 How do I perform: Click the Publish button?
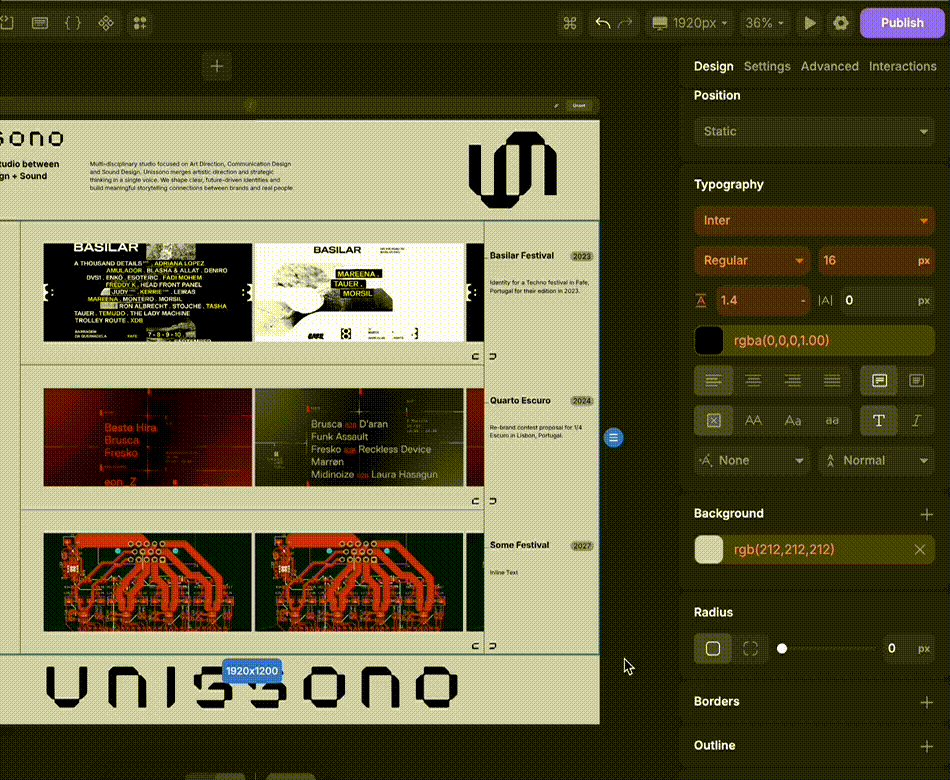(901, 23)
